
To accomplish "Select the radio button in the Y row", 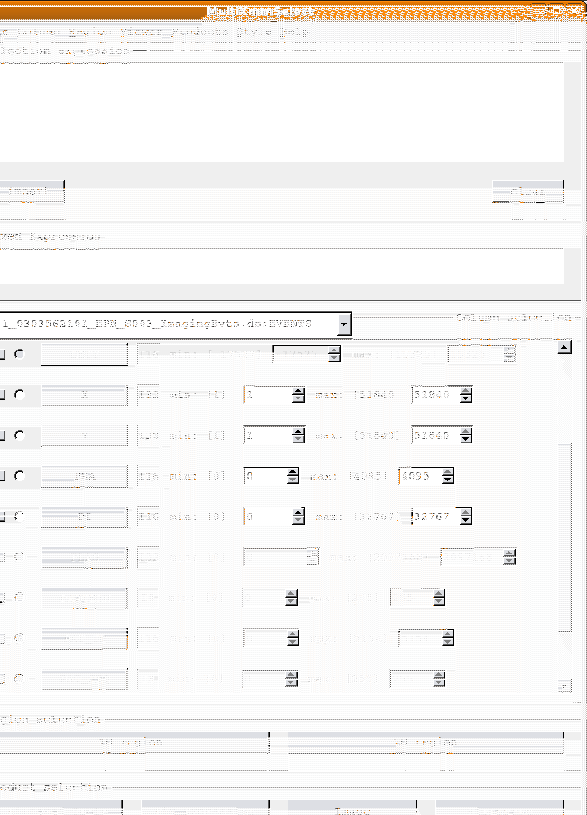I will coord(19,435).
